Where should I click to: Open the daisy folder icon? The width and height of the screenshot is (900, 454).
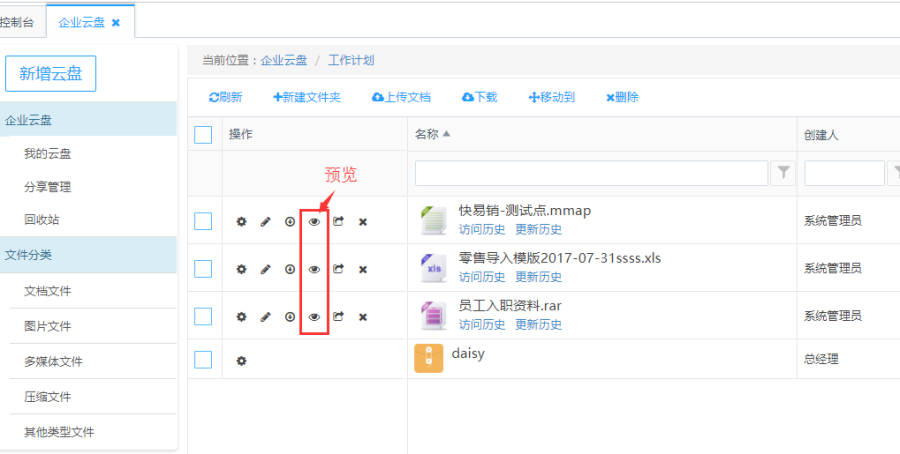coord(428,358)
